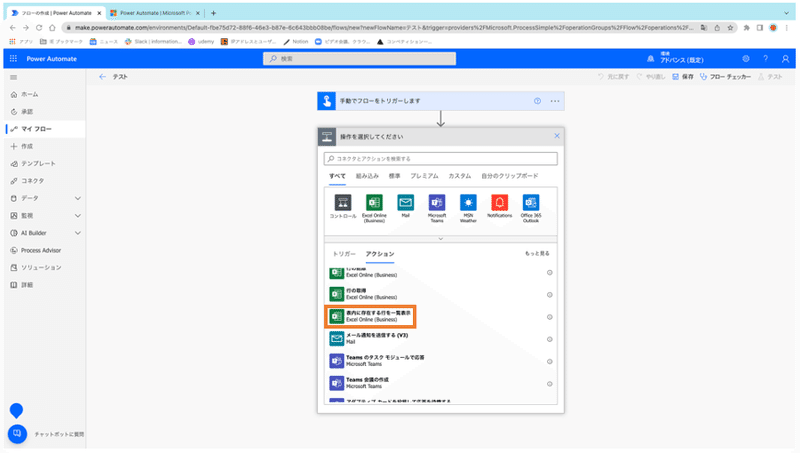
Task: Select the カスタム tab
Action: click(x=460, y=176)
